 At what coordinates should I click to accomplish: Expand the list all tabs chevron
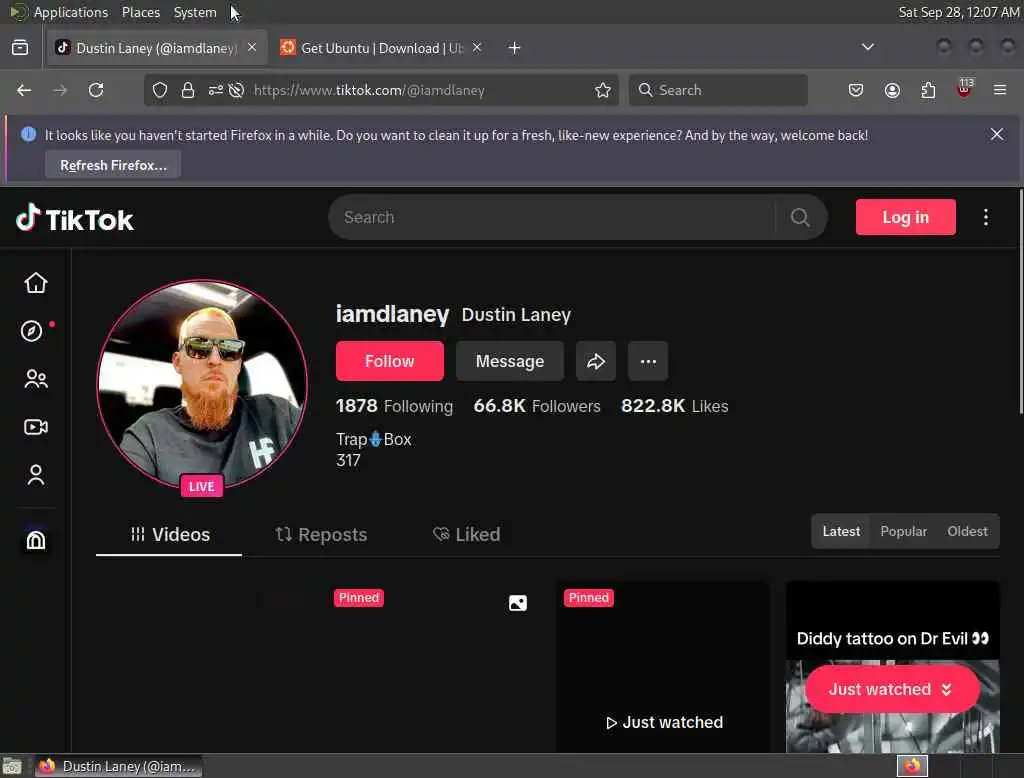[868, 47]
